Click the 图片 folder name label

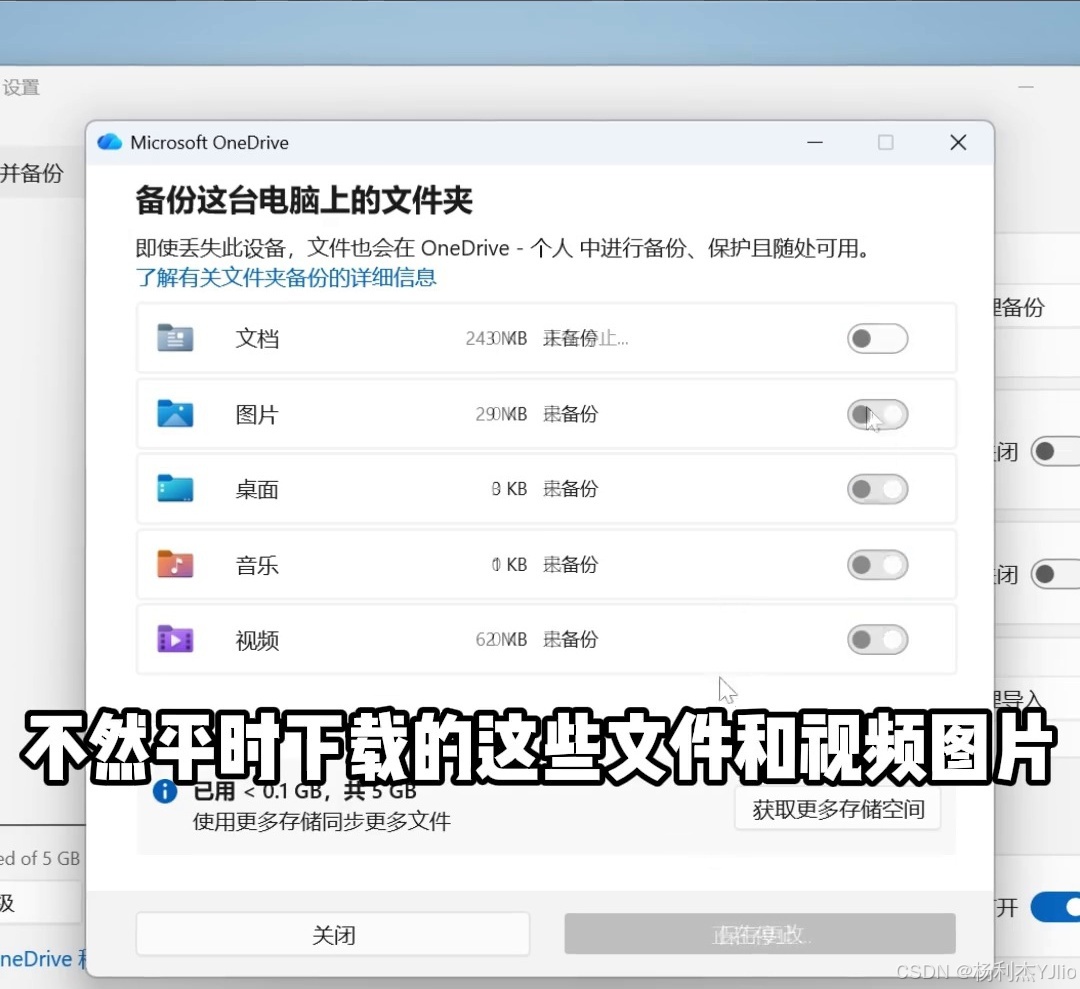[x=257, y=414]
